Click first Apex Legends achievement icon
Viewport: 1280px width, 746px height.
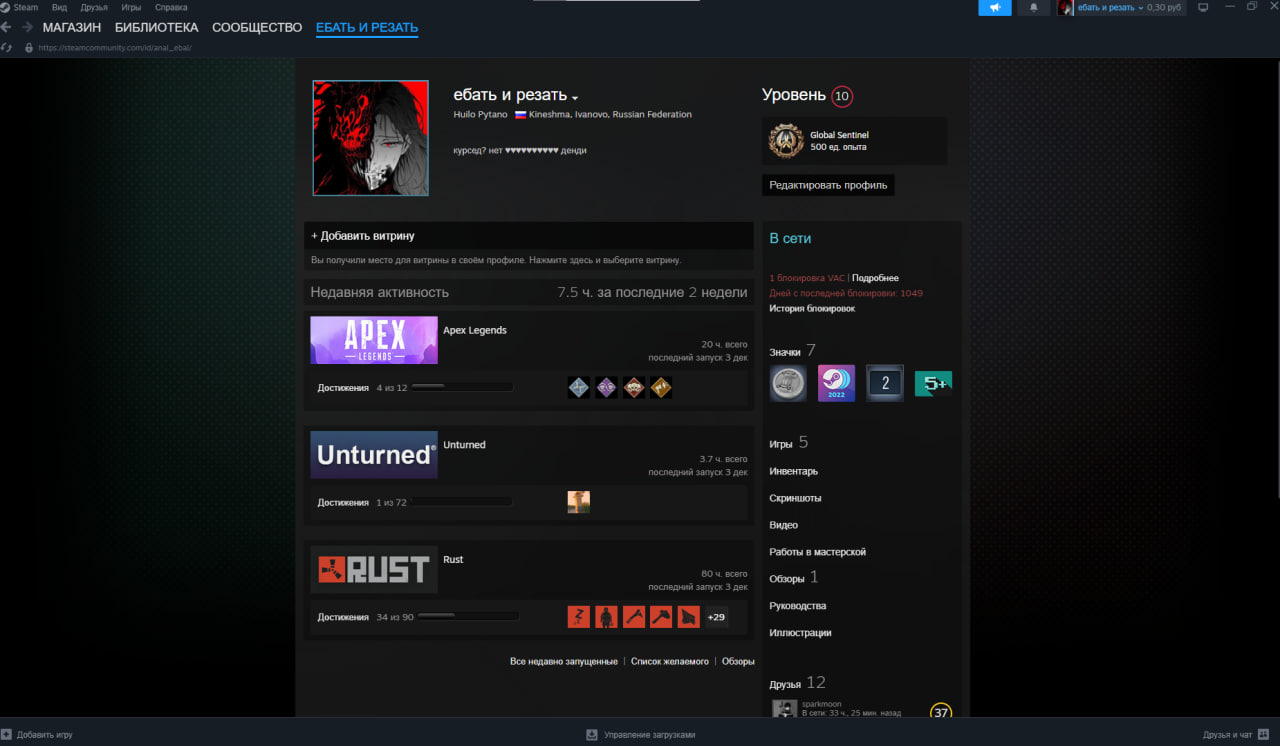click(x=579, y=387)
